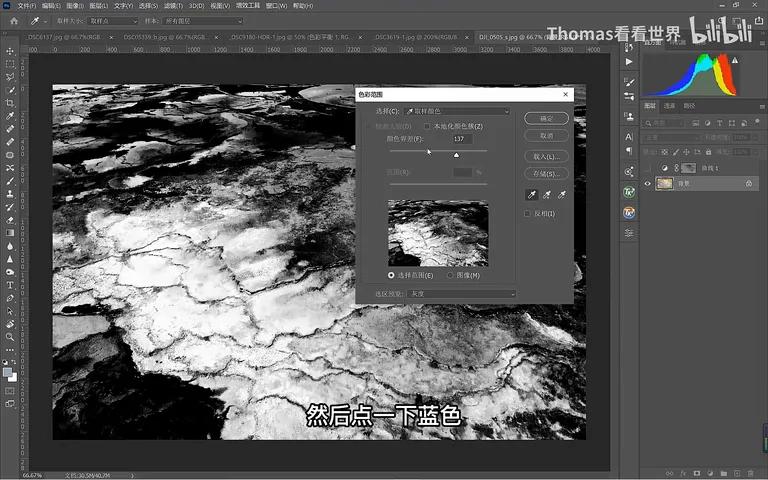
Task: Select the Zoom magnifier tool
Action: (x=10, y=337)
